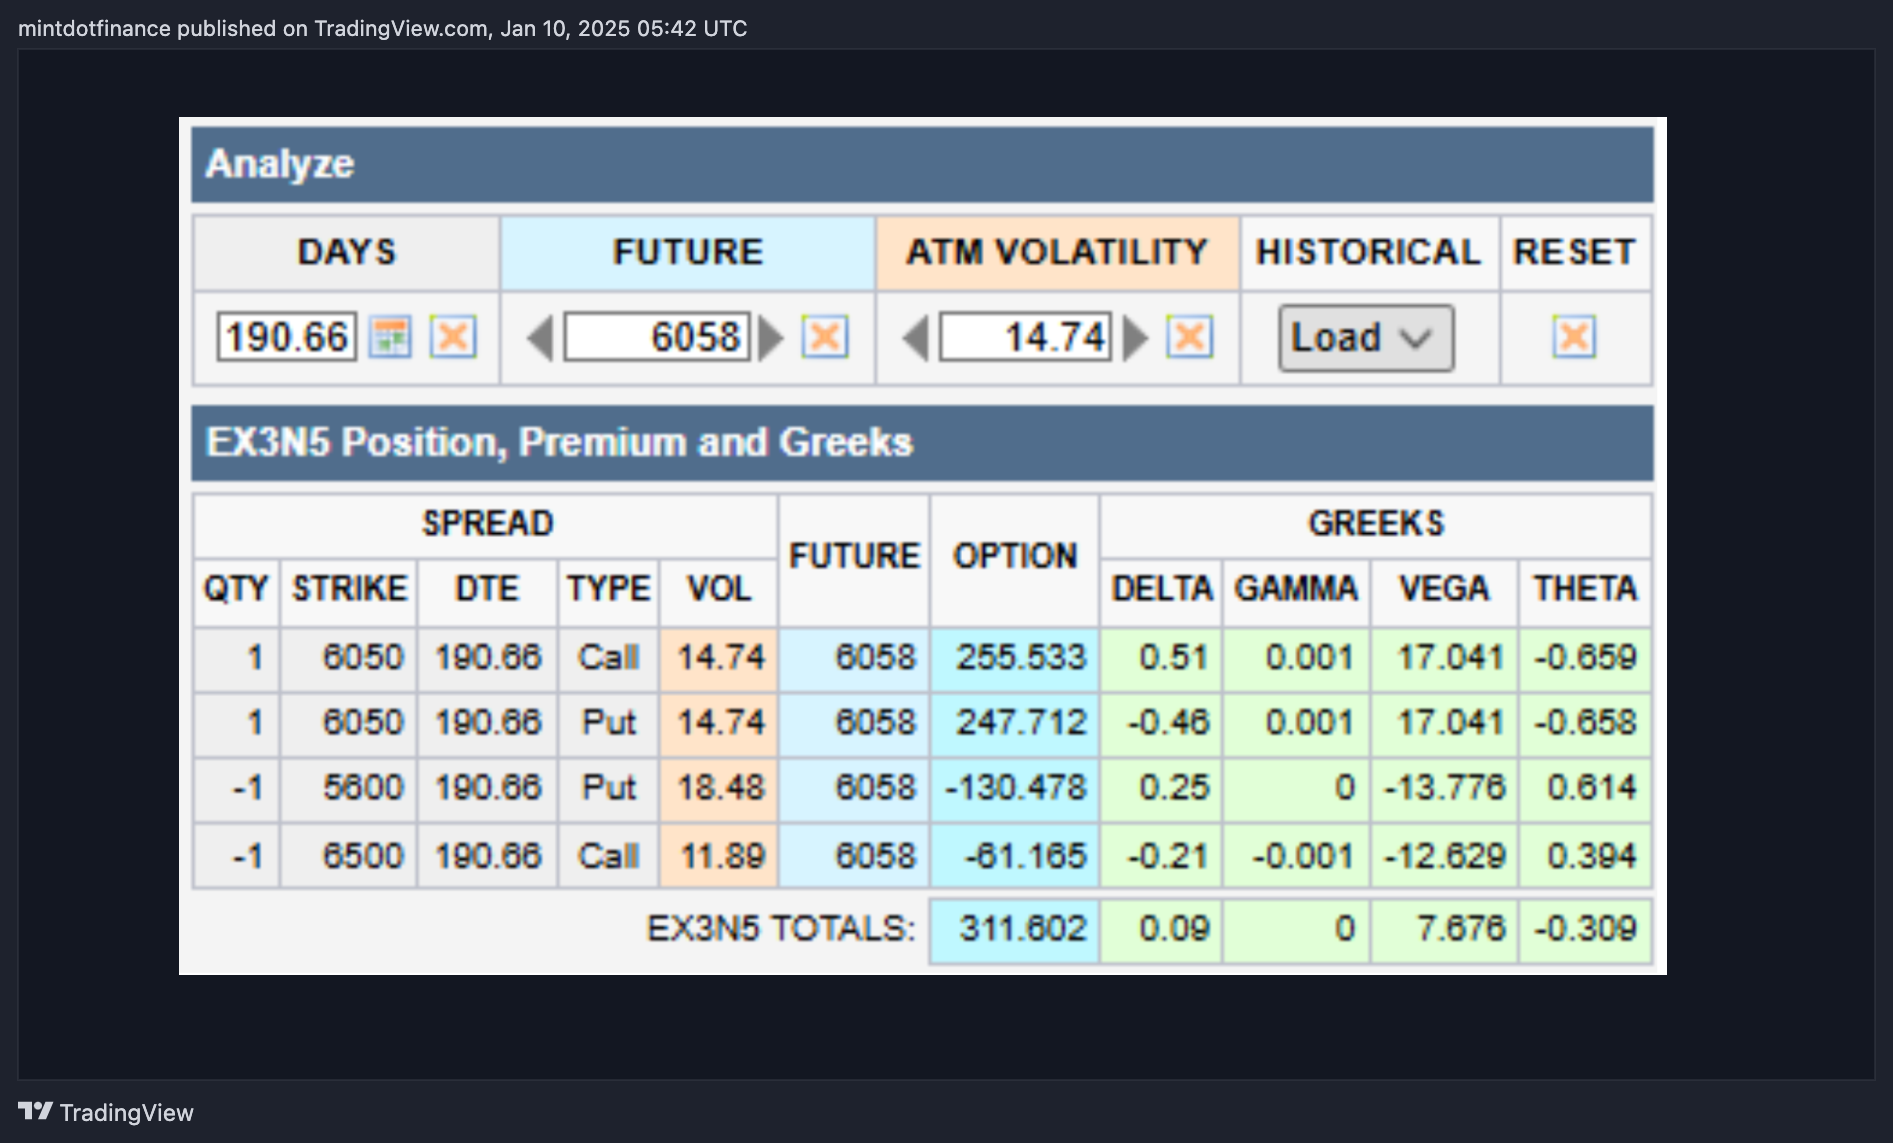Clear the Days value with its X icon
Screen dimensions: 1893x1143
click(x=453, y=337)
